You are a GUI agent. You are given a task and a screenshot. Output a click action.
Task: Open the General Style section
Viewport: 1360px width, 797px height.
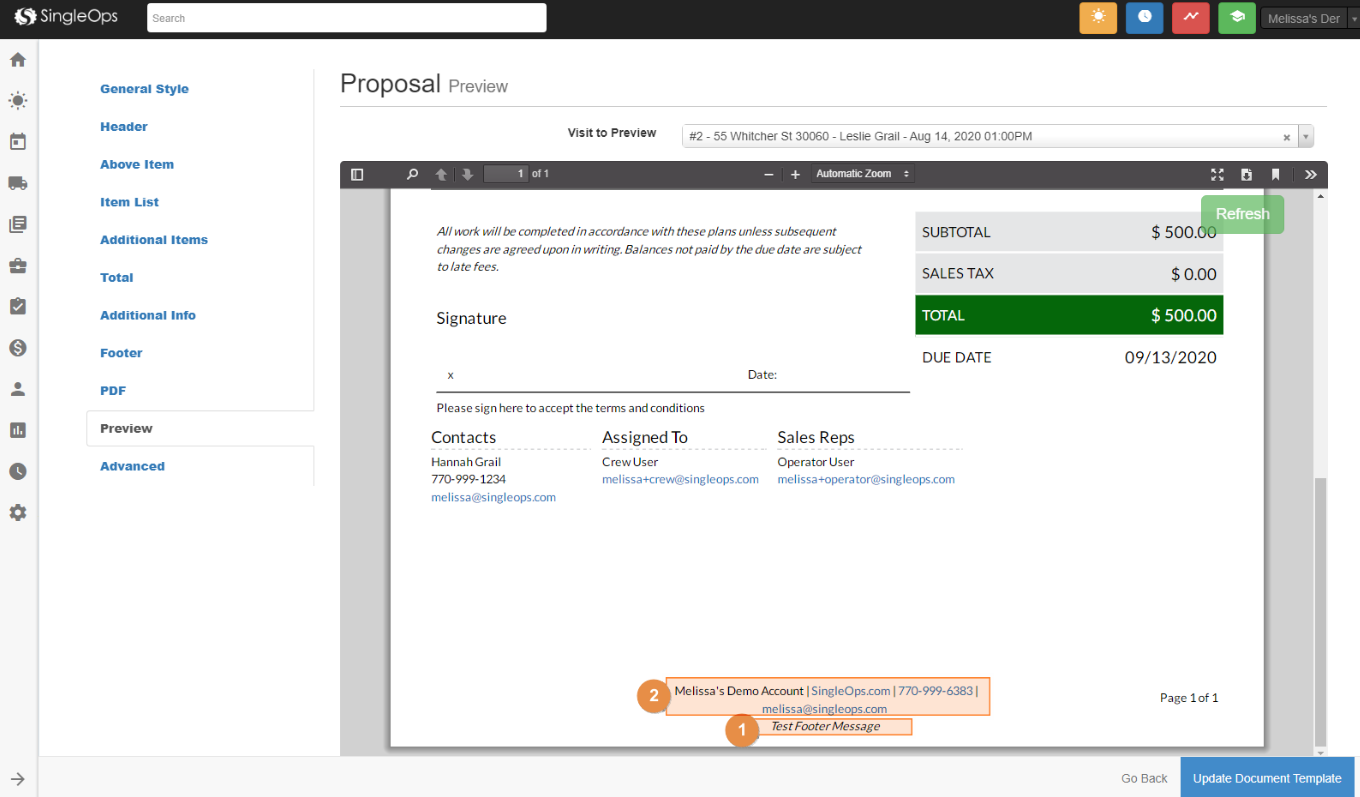tap(144, 89)
